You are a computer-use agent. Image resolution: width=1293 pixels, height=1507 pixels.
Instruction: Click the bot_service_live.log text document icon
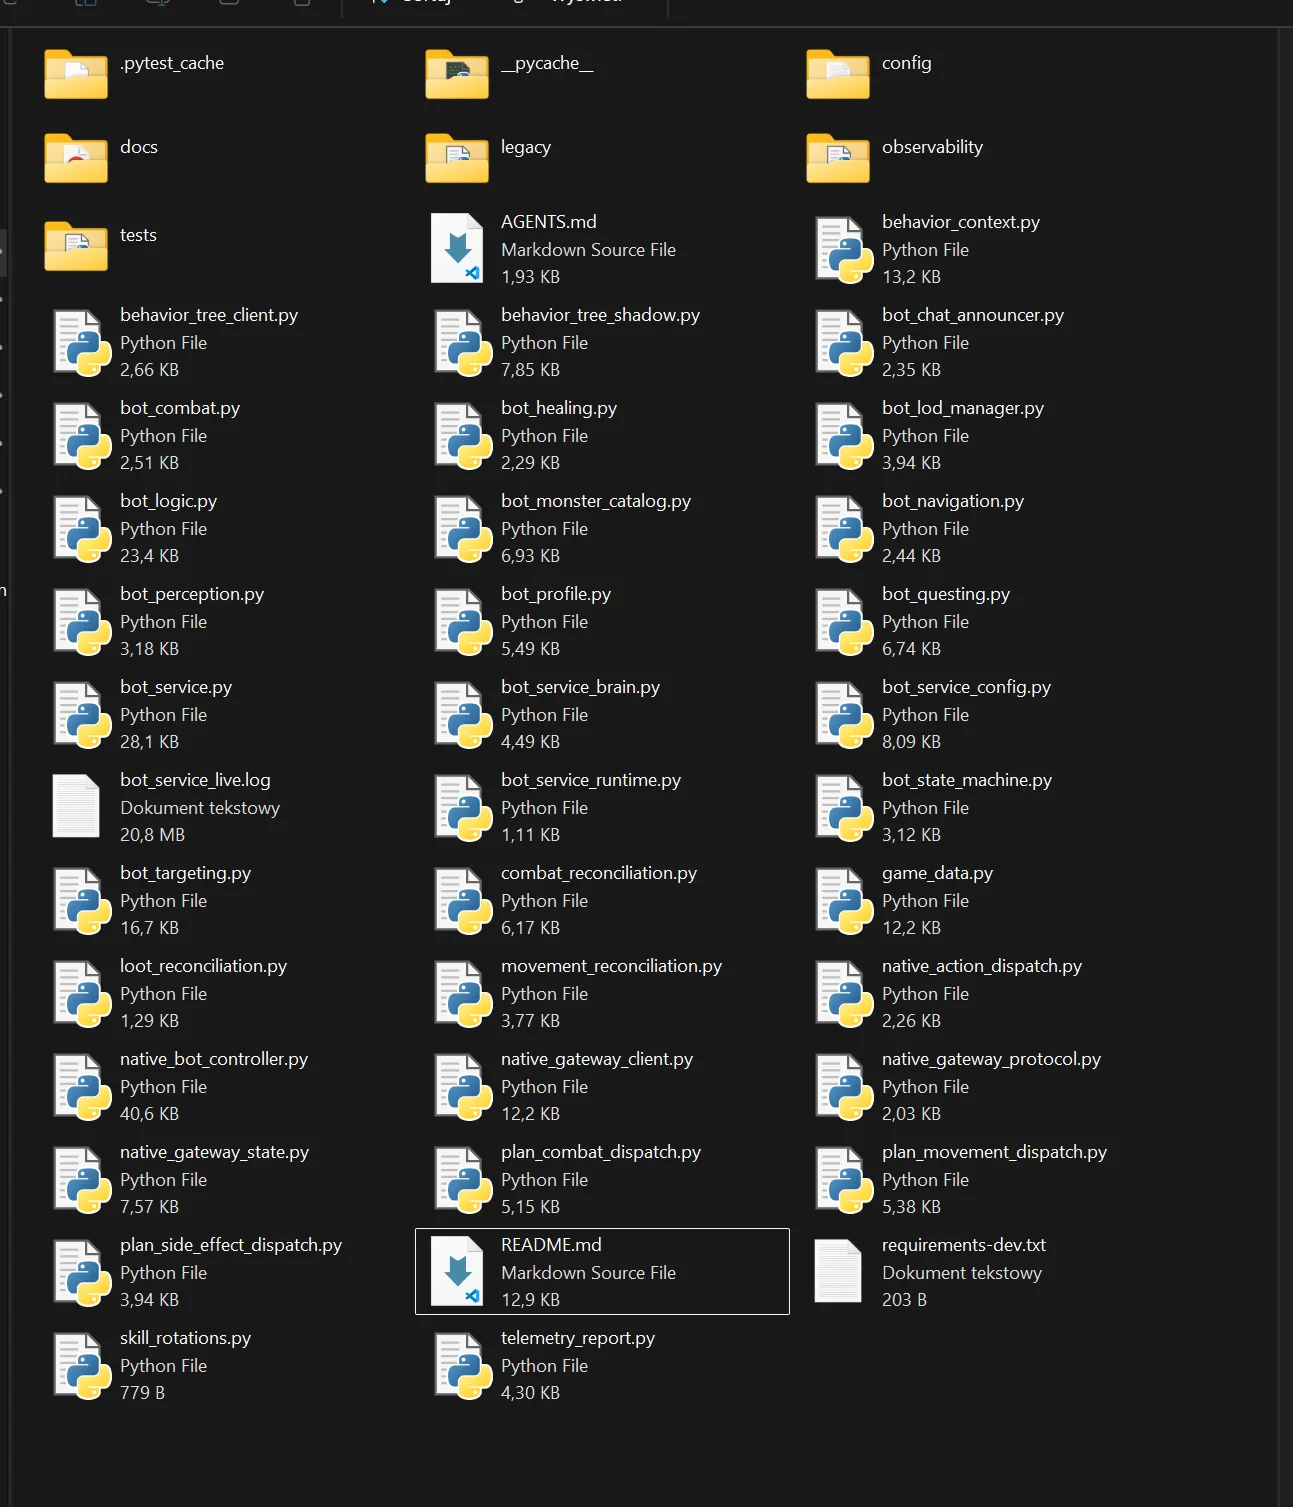point(76,806)
